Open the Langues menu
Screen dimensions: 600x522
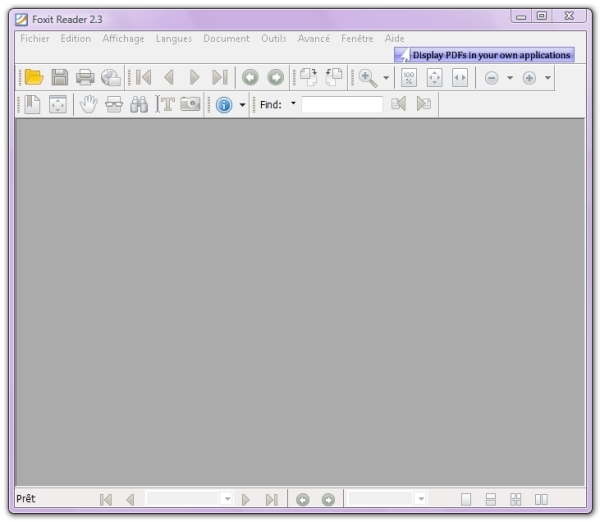(x=174, y=39)
